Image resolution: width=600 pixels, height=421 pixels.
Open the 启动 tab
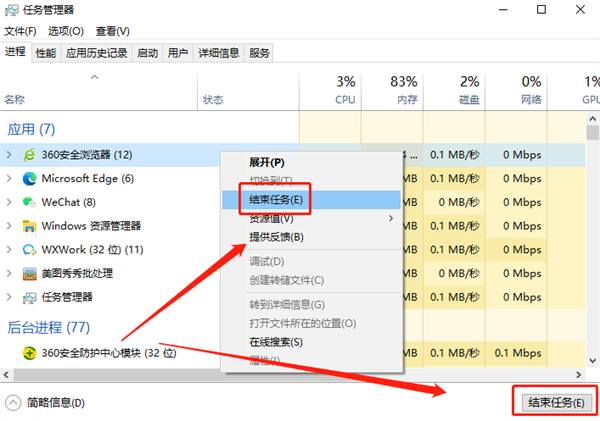click(147, 52)
